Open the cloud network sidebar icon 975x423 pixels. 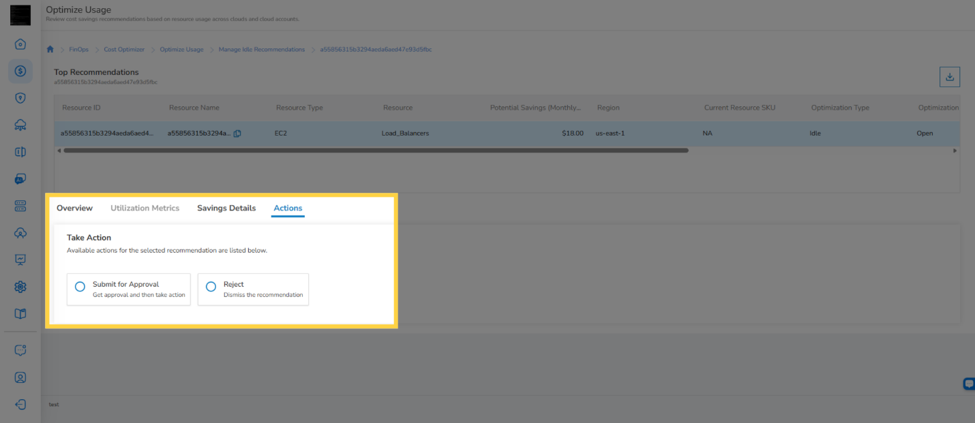[21, 125]
